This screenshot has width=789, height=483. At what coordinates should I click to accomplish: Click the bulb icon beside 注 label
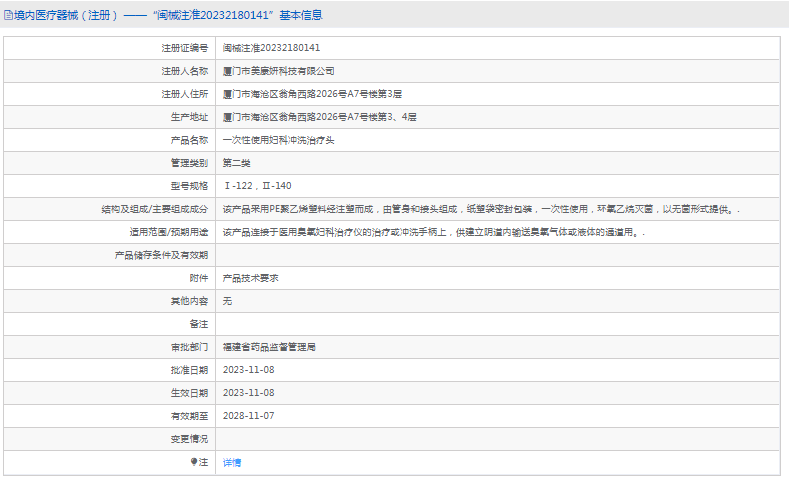click(x=194, y=461)
